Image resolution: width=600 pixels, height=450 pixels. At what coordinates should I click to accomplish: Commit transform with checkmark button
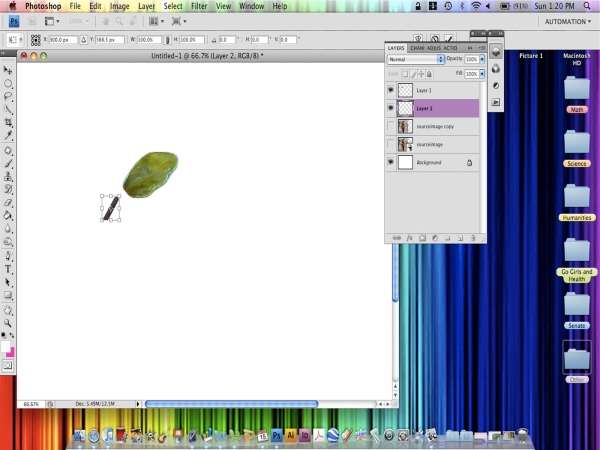coord(448,39)
